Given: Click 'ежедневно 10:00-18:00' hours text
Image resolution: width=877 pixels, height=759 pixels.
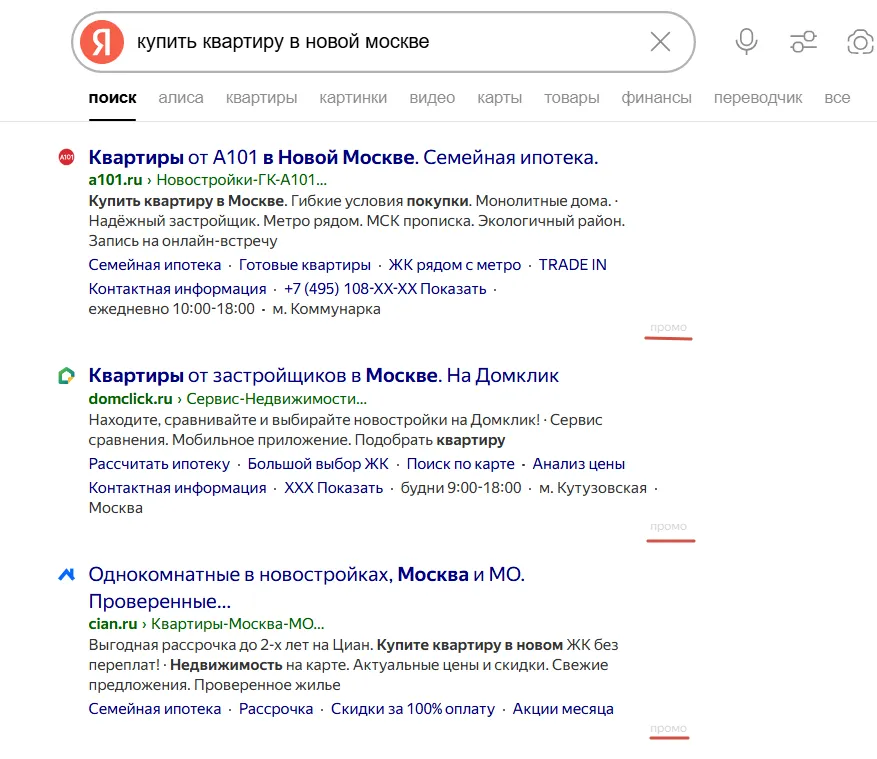Looking at the screenshot, I should (172, 309).
